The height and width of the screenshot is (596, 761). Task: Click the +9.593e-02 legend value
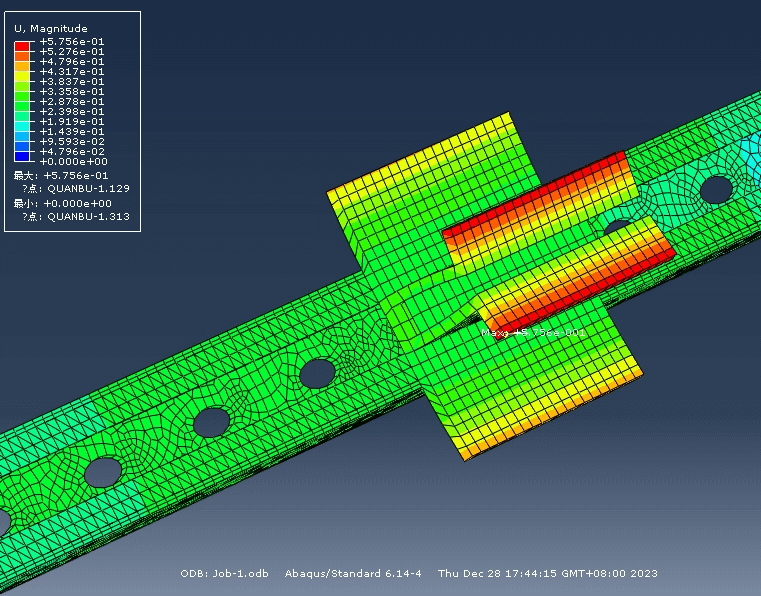72,141
